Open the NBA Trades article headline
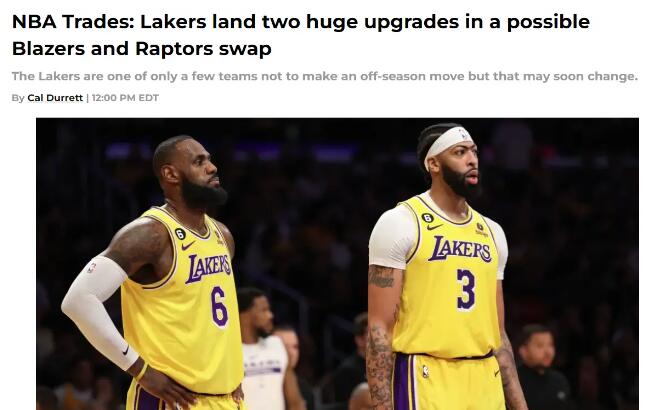The height and width of the screenshot is (410, 646). [x=301, y=35]
